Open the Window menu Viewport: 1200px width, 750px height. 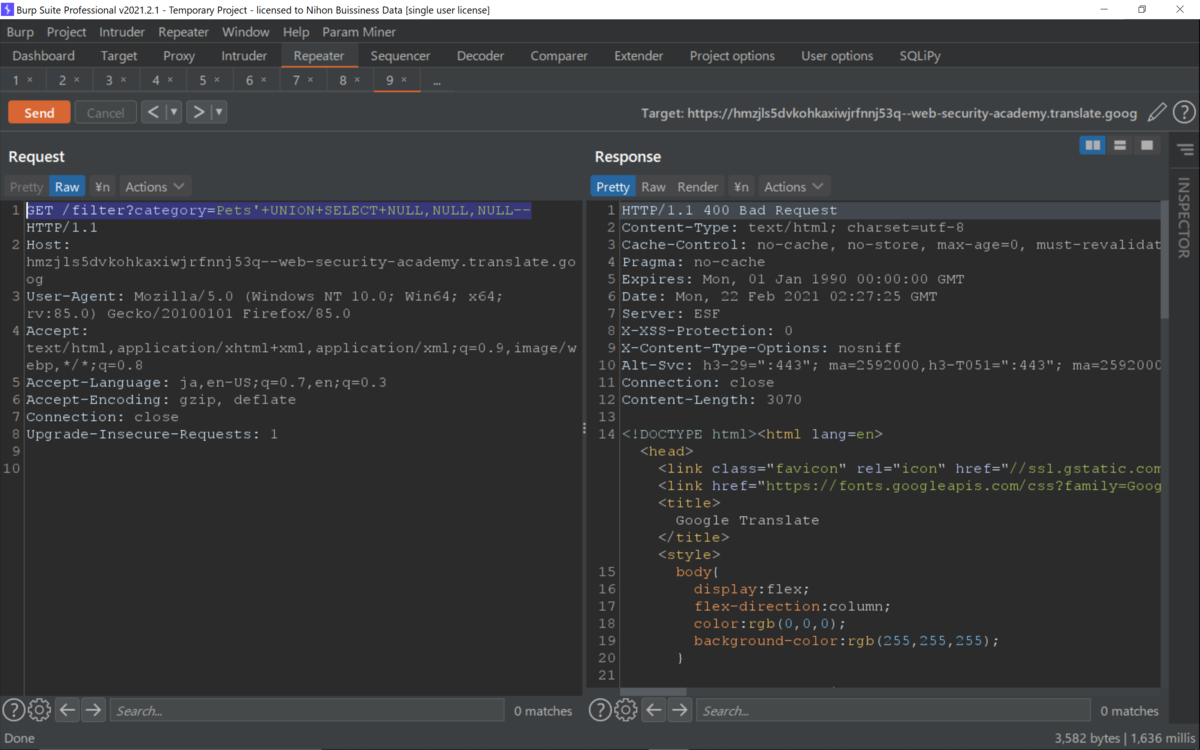[246, 32]
